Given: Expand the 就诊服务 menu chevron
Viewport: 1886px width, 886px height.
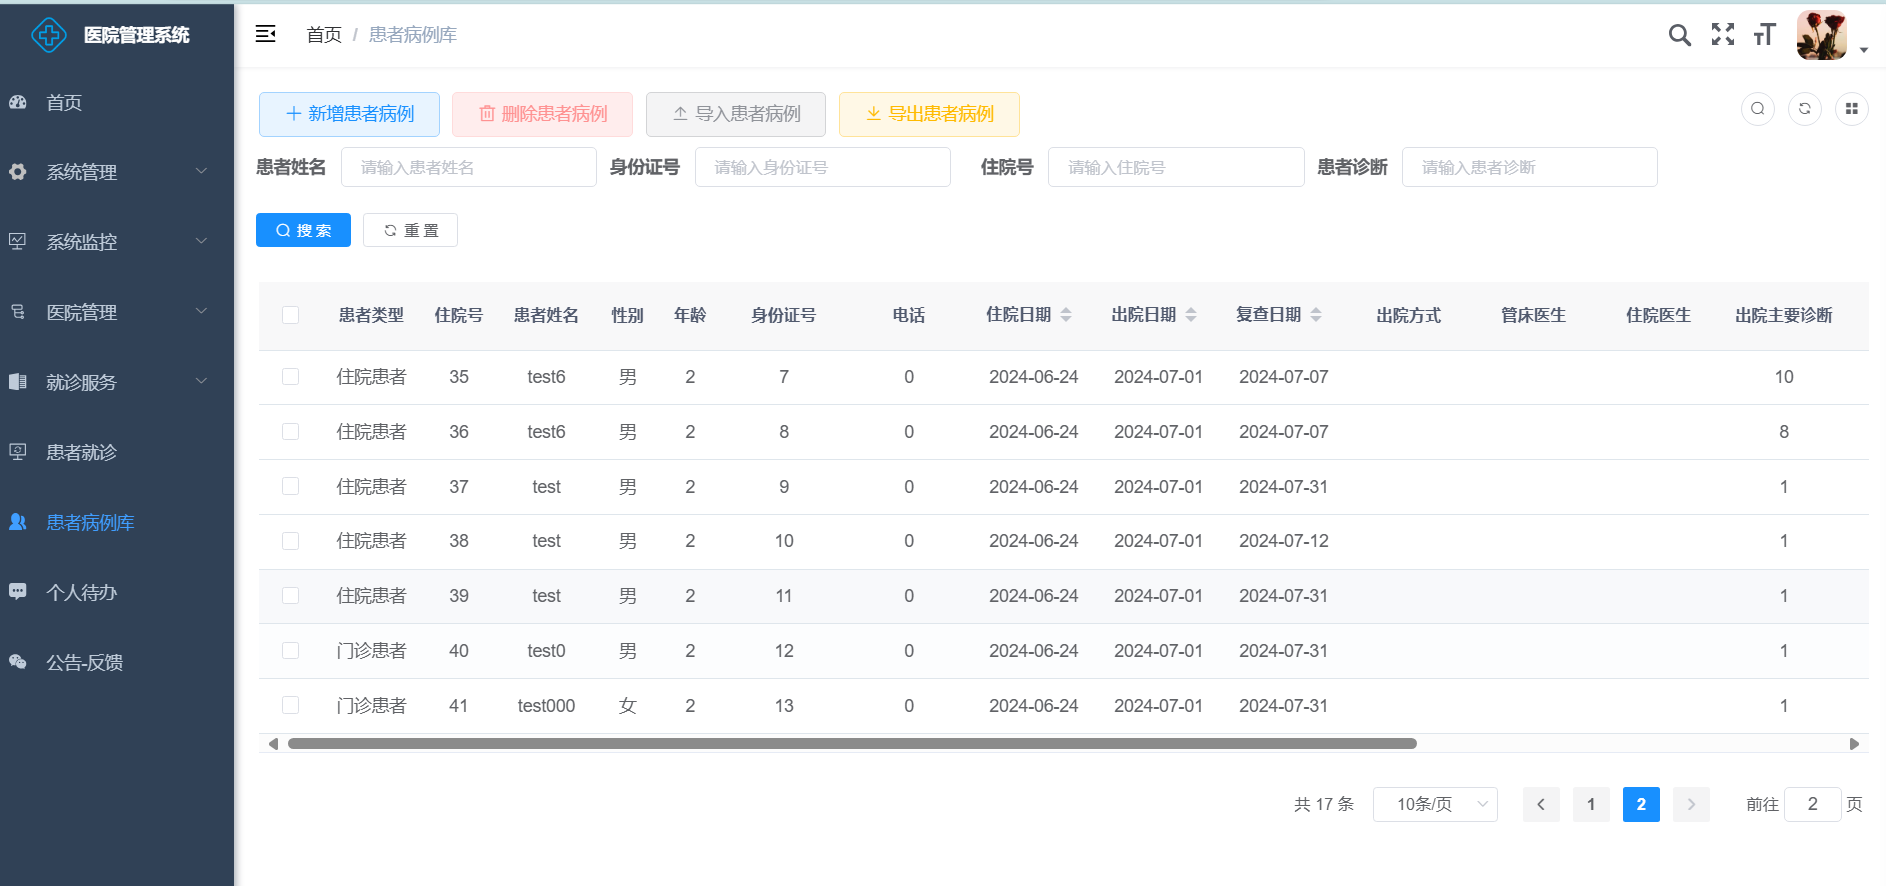Looking at the screenshot, I should 201,381.
